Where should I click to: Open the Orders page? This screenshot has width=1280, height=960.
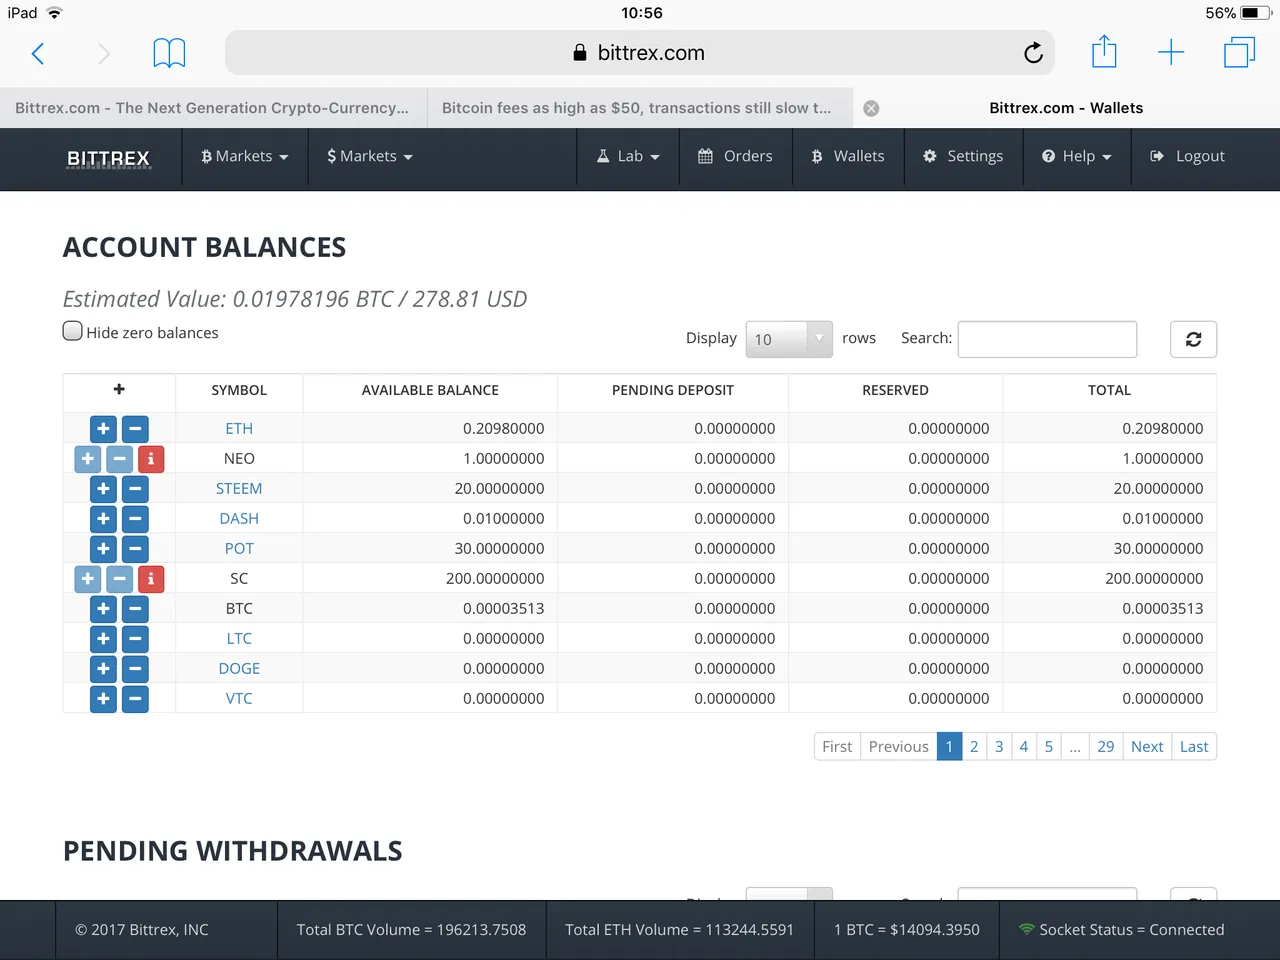pos(736,157)
